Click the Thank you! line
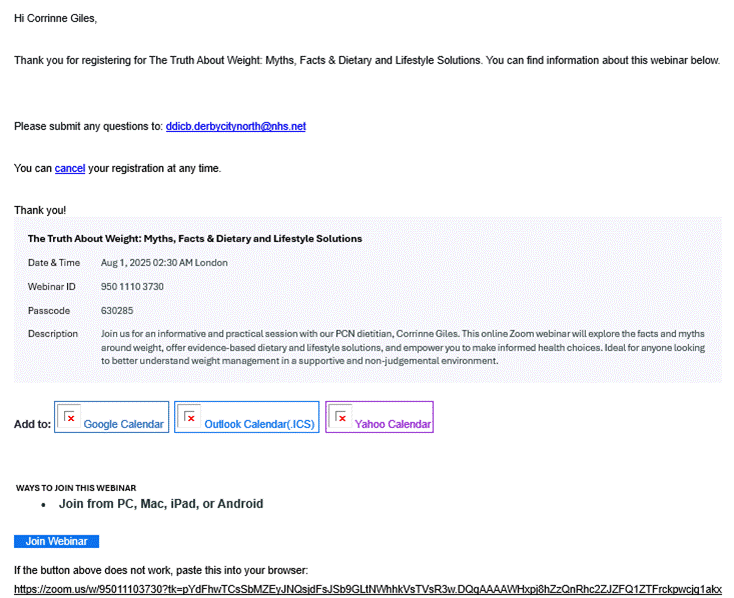 point(40,210)
